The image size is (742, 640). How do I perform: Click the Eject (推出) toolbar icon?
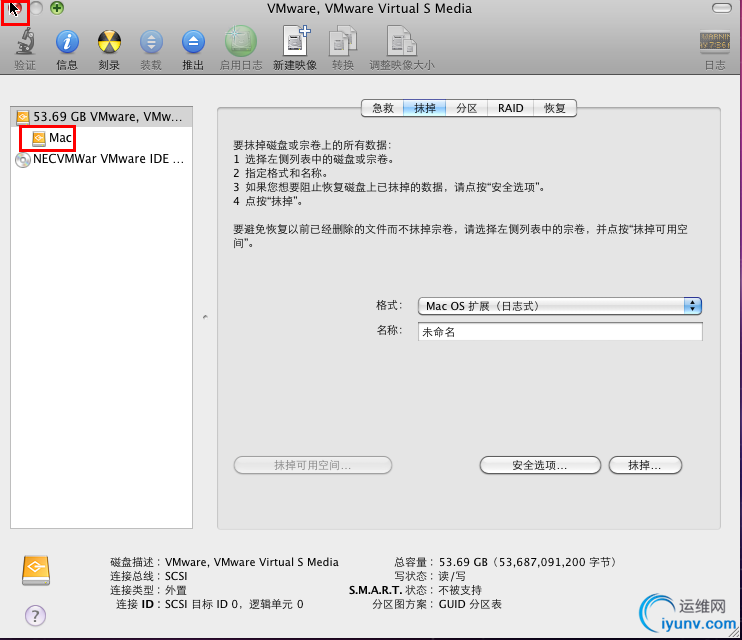[x=193, y=42]
